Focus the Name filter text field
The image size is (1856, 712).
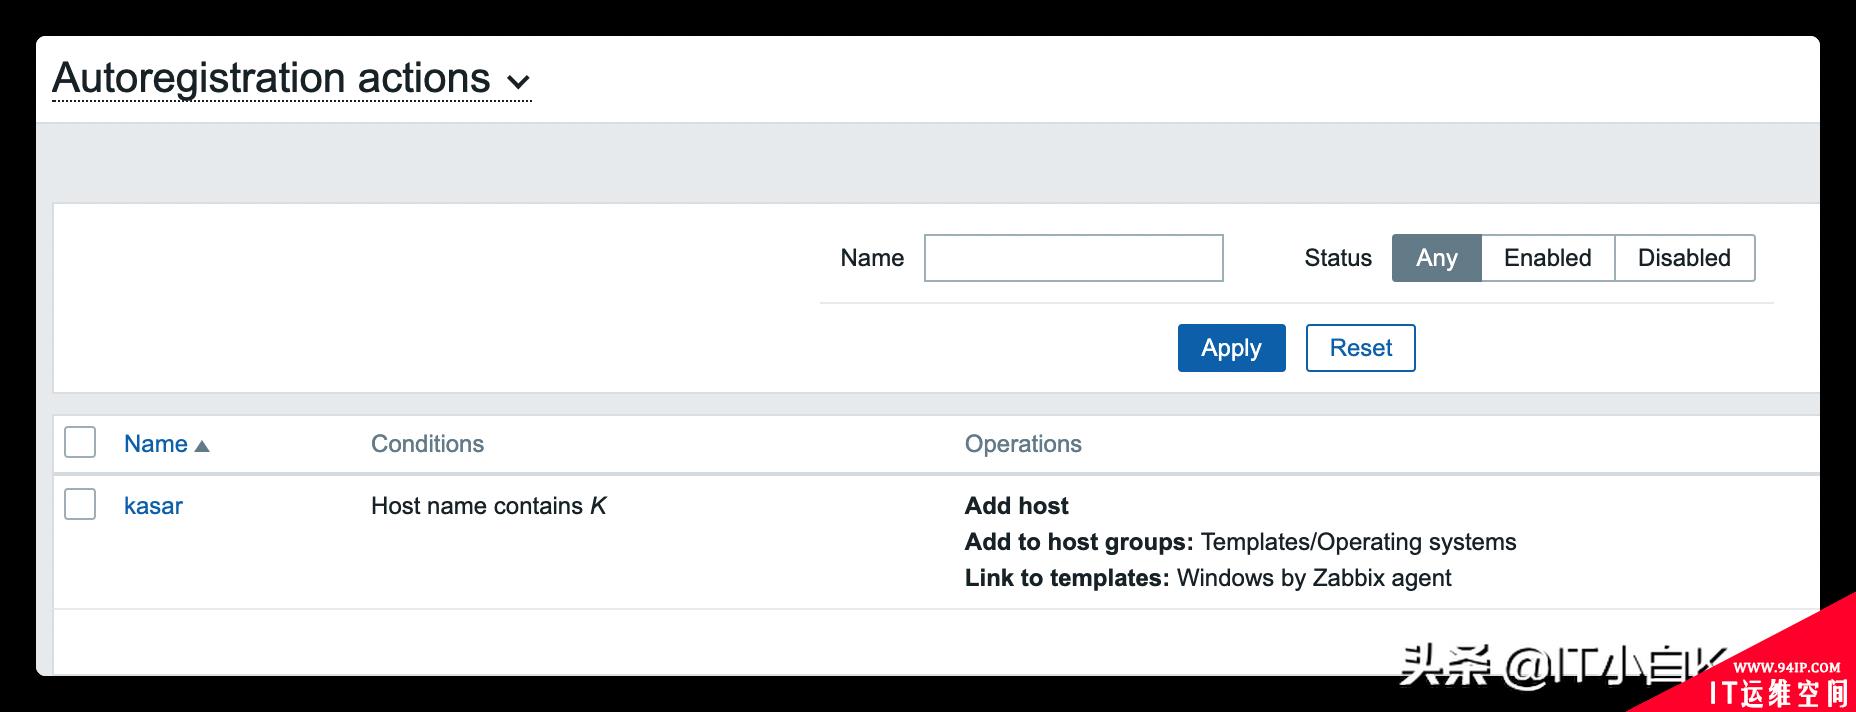(1074, 258)
